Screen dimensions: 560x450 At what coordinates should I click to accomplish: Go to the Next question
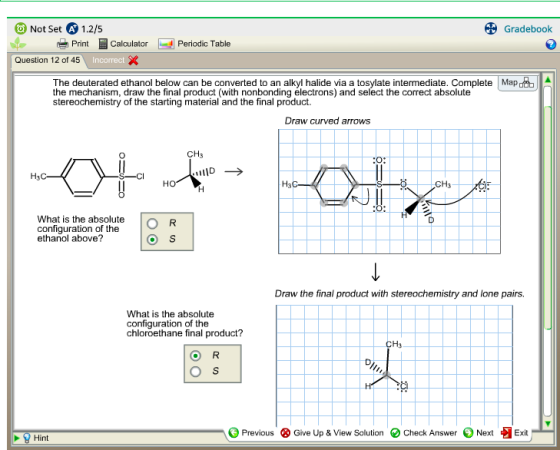(x=479, y=433)
